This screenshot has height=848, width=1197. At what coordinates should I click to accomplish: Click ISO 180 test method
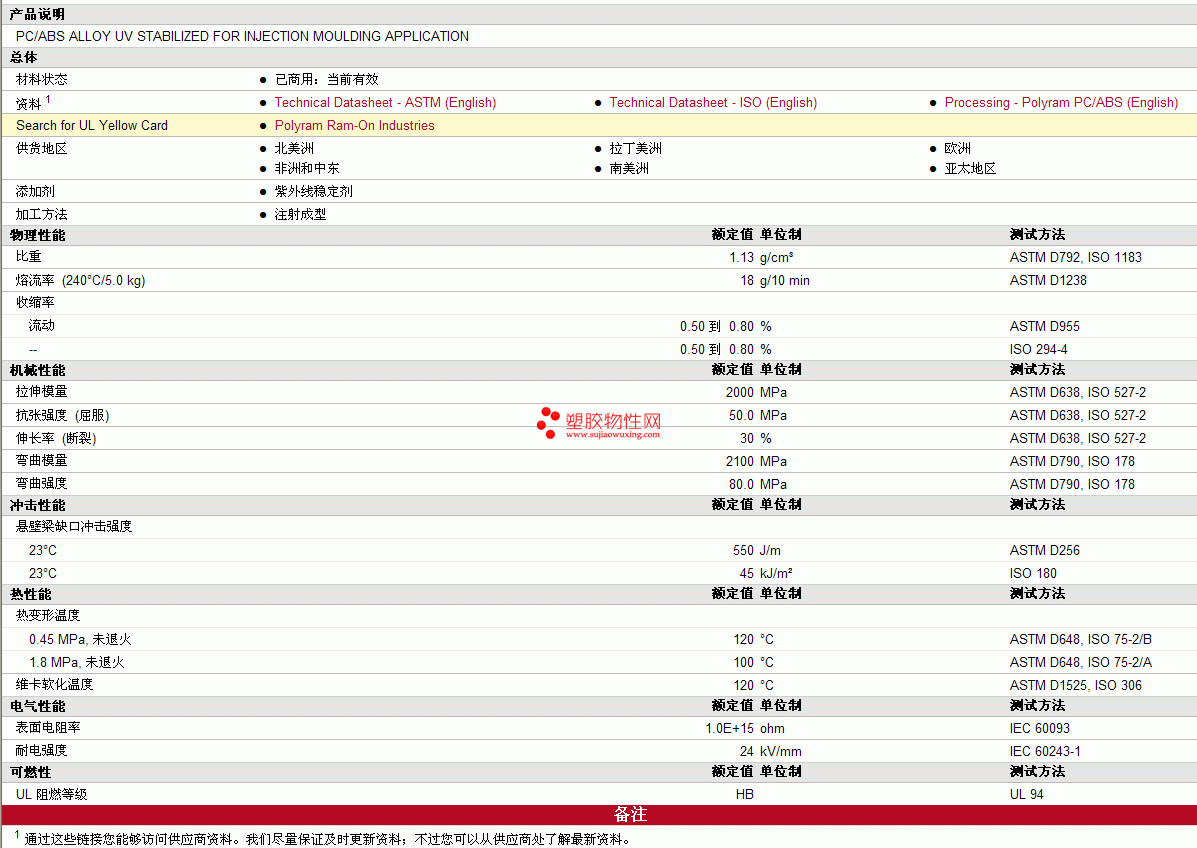(1033, 573)
